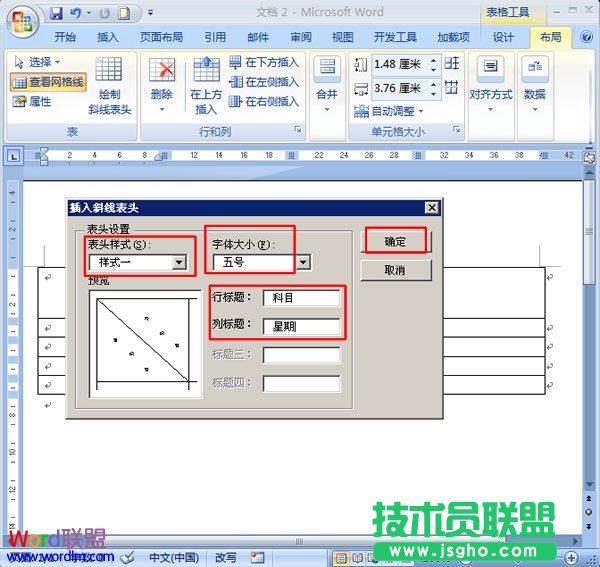Zoom in with the plus button
This screenshot has height=567, width=600.
tap(571, 558)
